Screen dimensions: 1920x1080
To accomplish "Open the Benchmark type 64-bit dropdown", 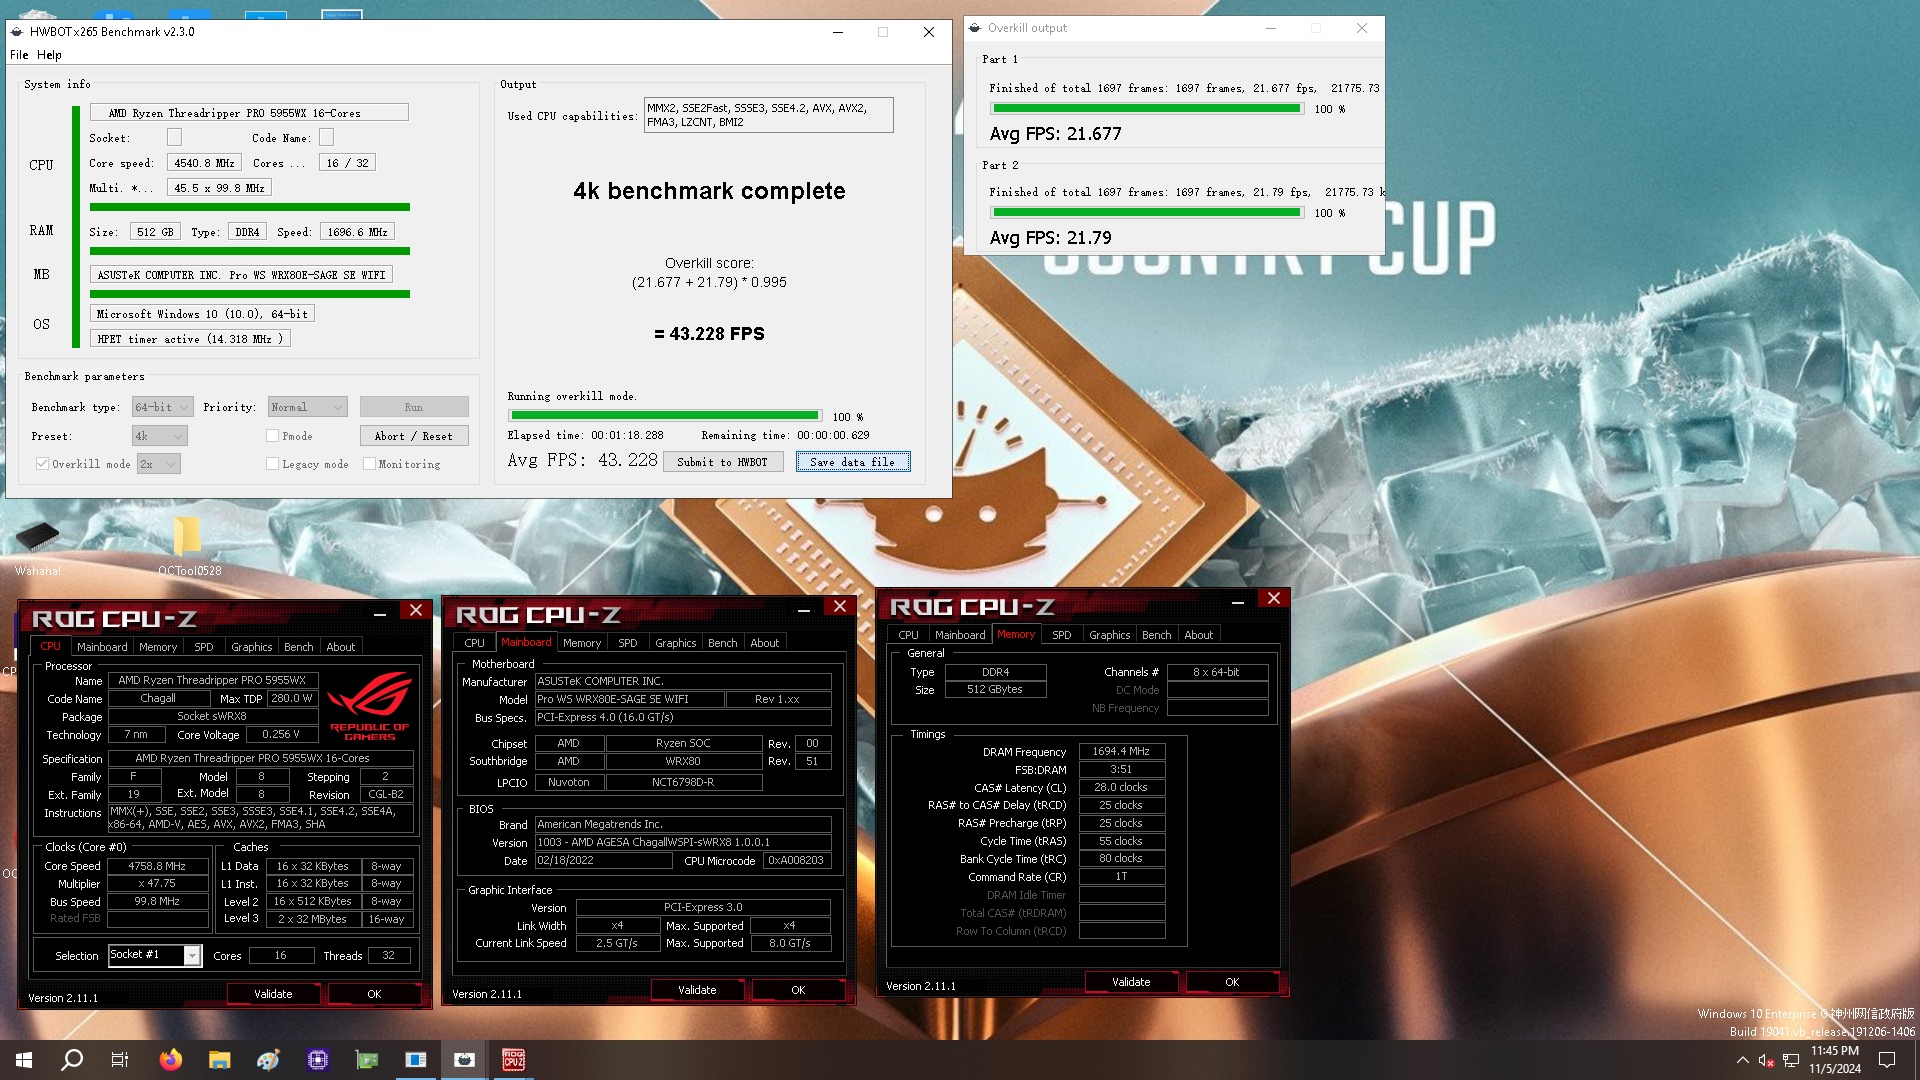I will (162, 407).
